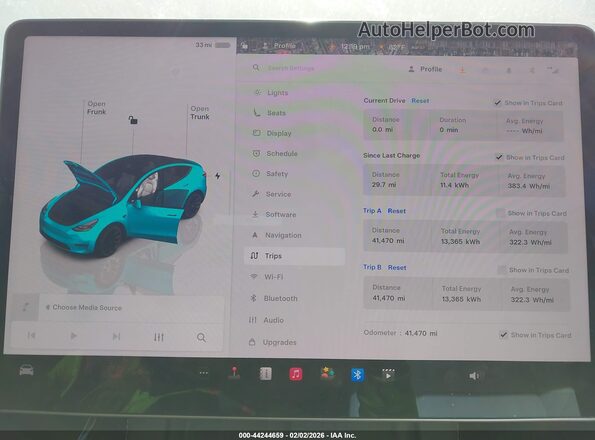
Task: Tap the unlock padlock icon above car
Action: tap(133, 120)
